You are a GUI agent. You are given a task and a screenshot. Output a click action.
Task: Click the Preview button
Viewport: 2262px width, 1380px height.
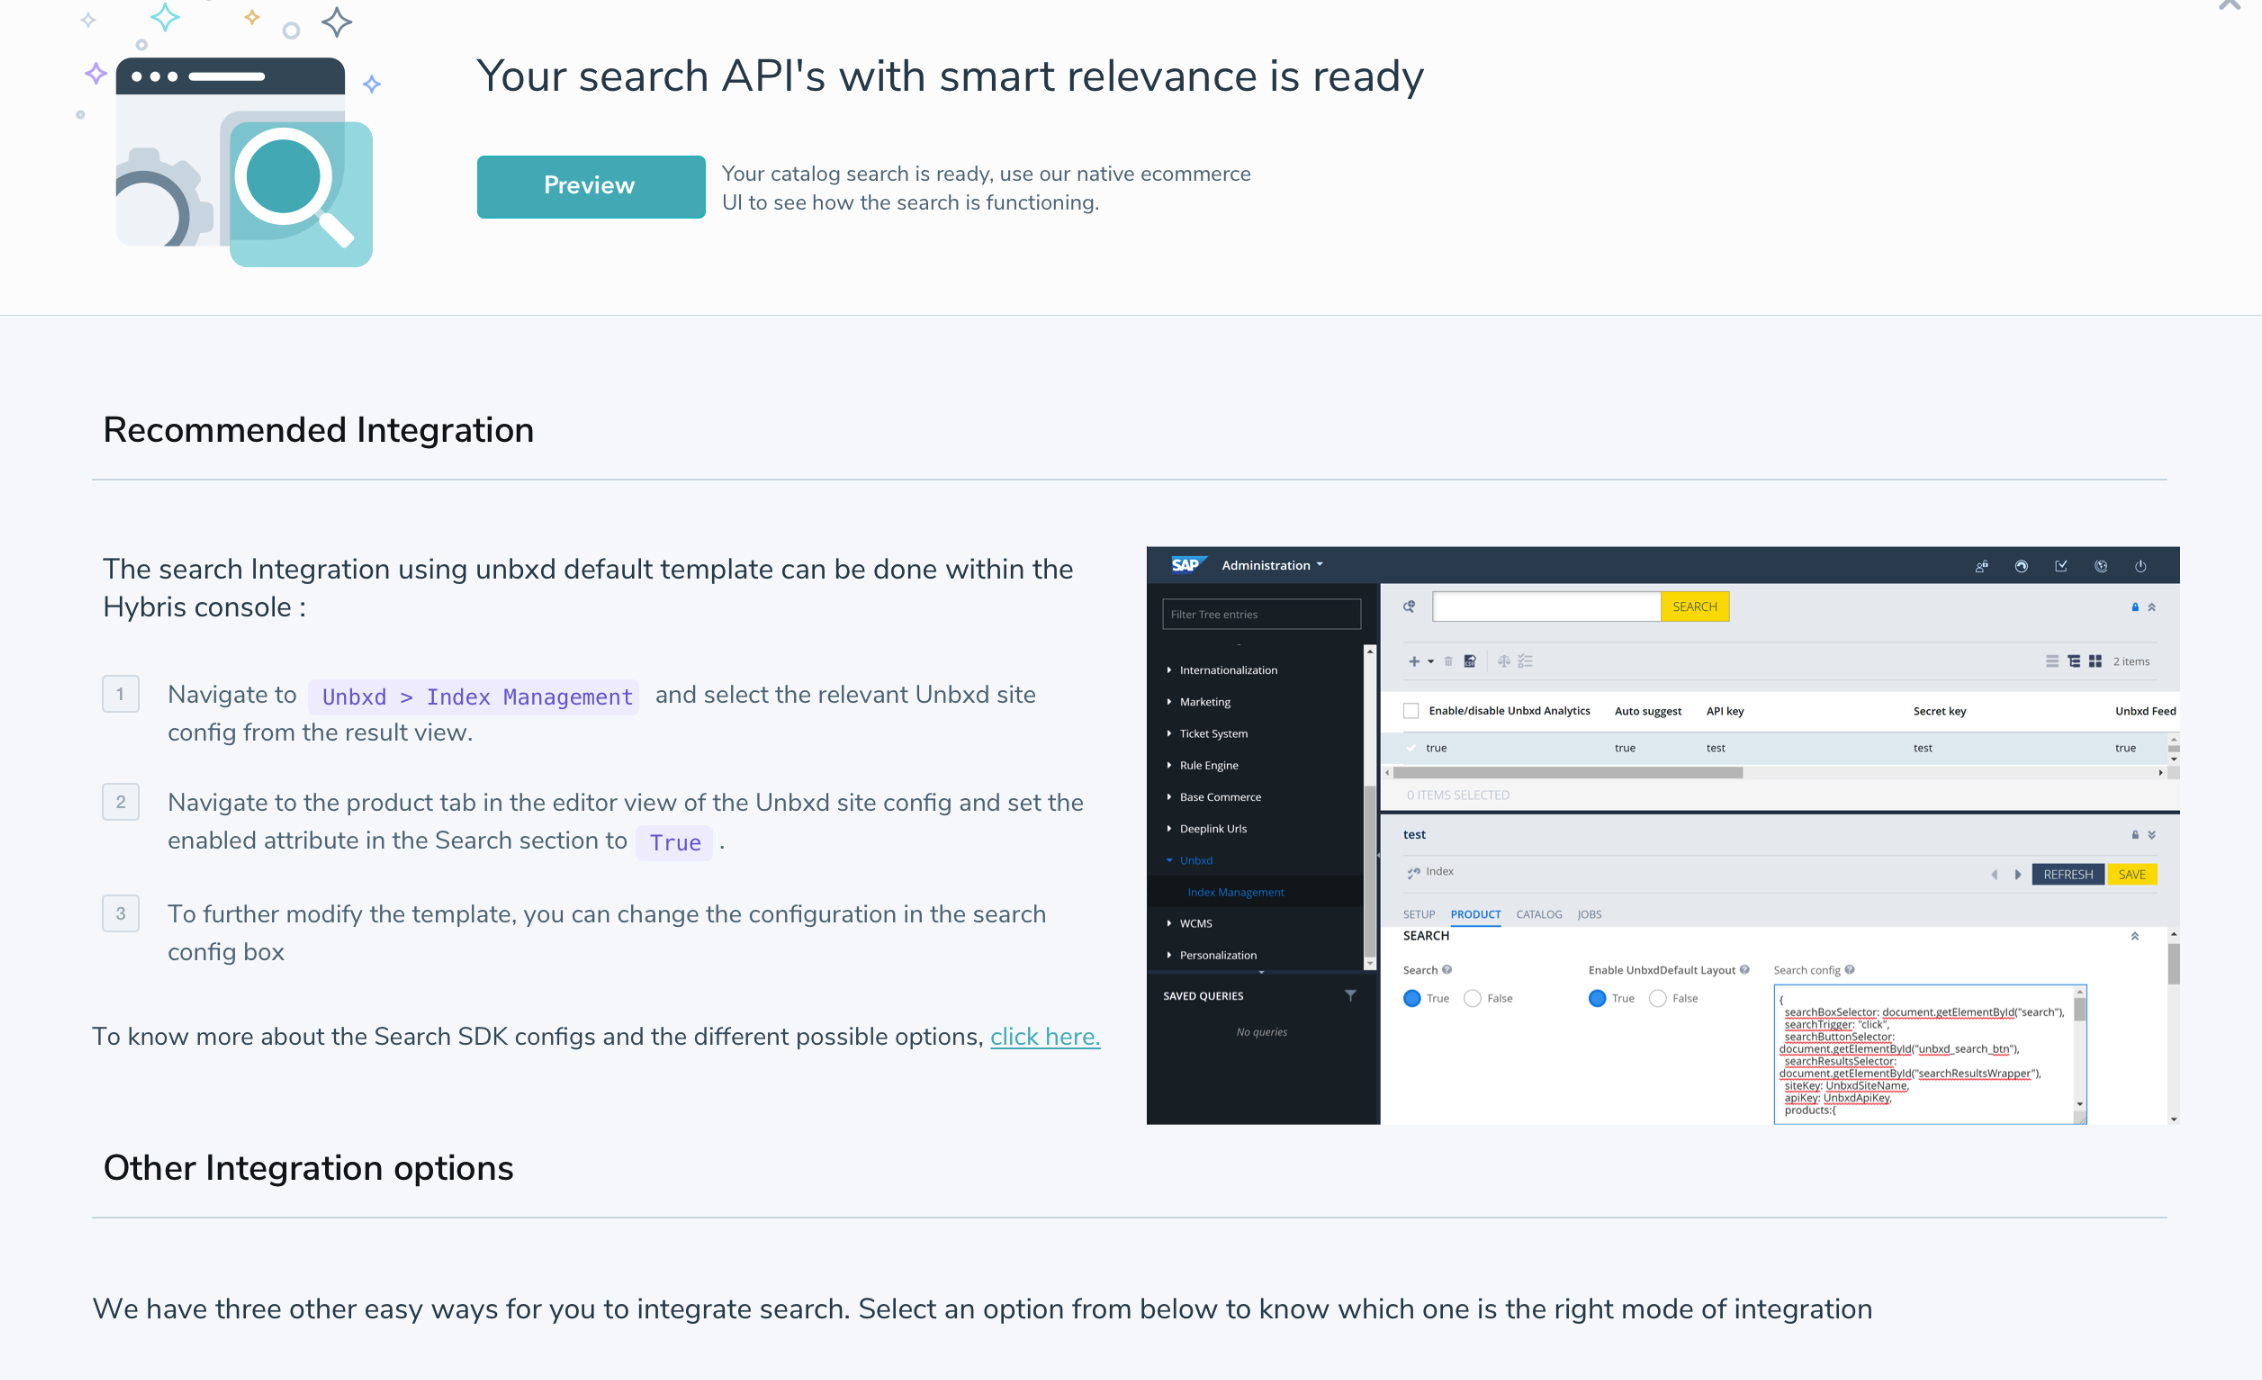click(590, 186)
